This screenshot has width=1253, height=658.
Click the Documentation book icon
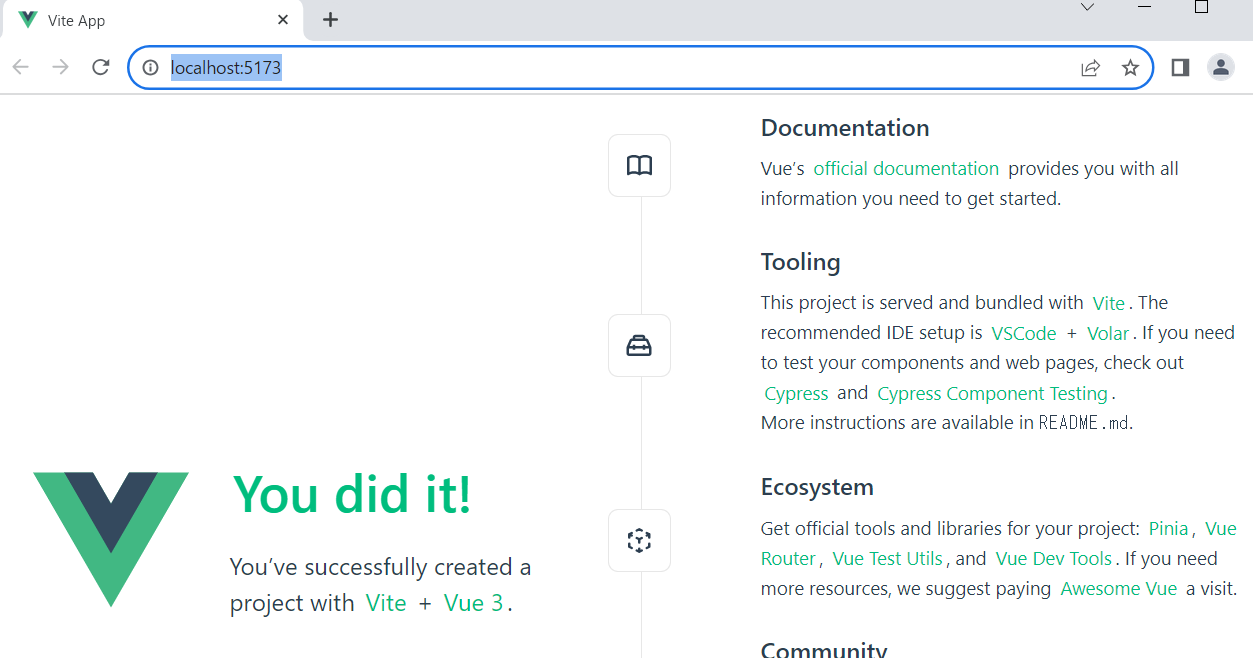coord(639,165)
